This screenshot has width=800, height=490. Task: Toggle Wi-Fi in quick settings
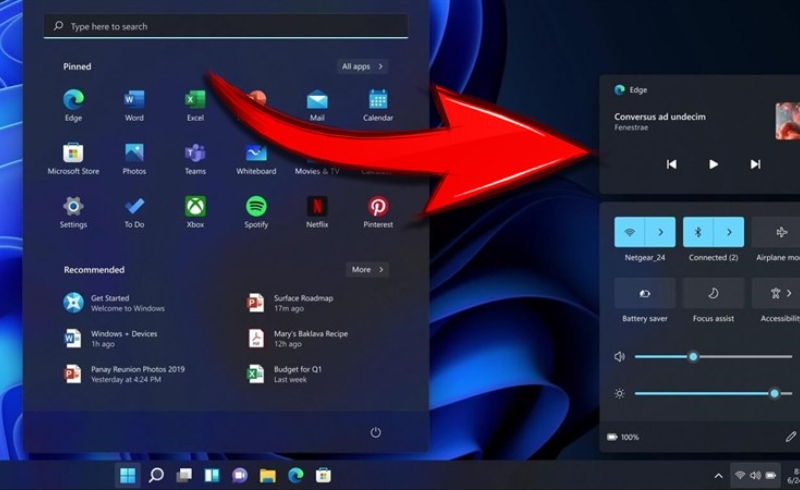tap(630, 232)
